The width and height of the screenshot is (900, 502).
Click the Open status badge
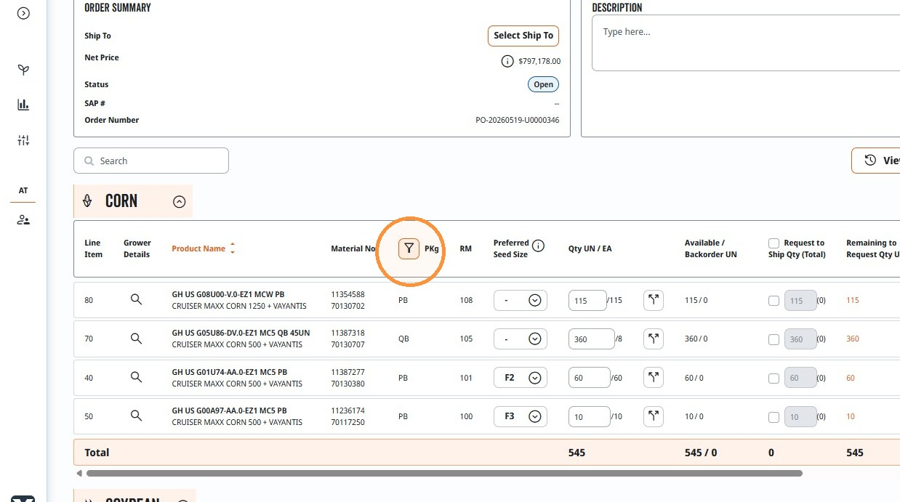coord(543,84)
